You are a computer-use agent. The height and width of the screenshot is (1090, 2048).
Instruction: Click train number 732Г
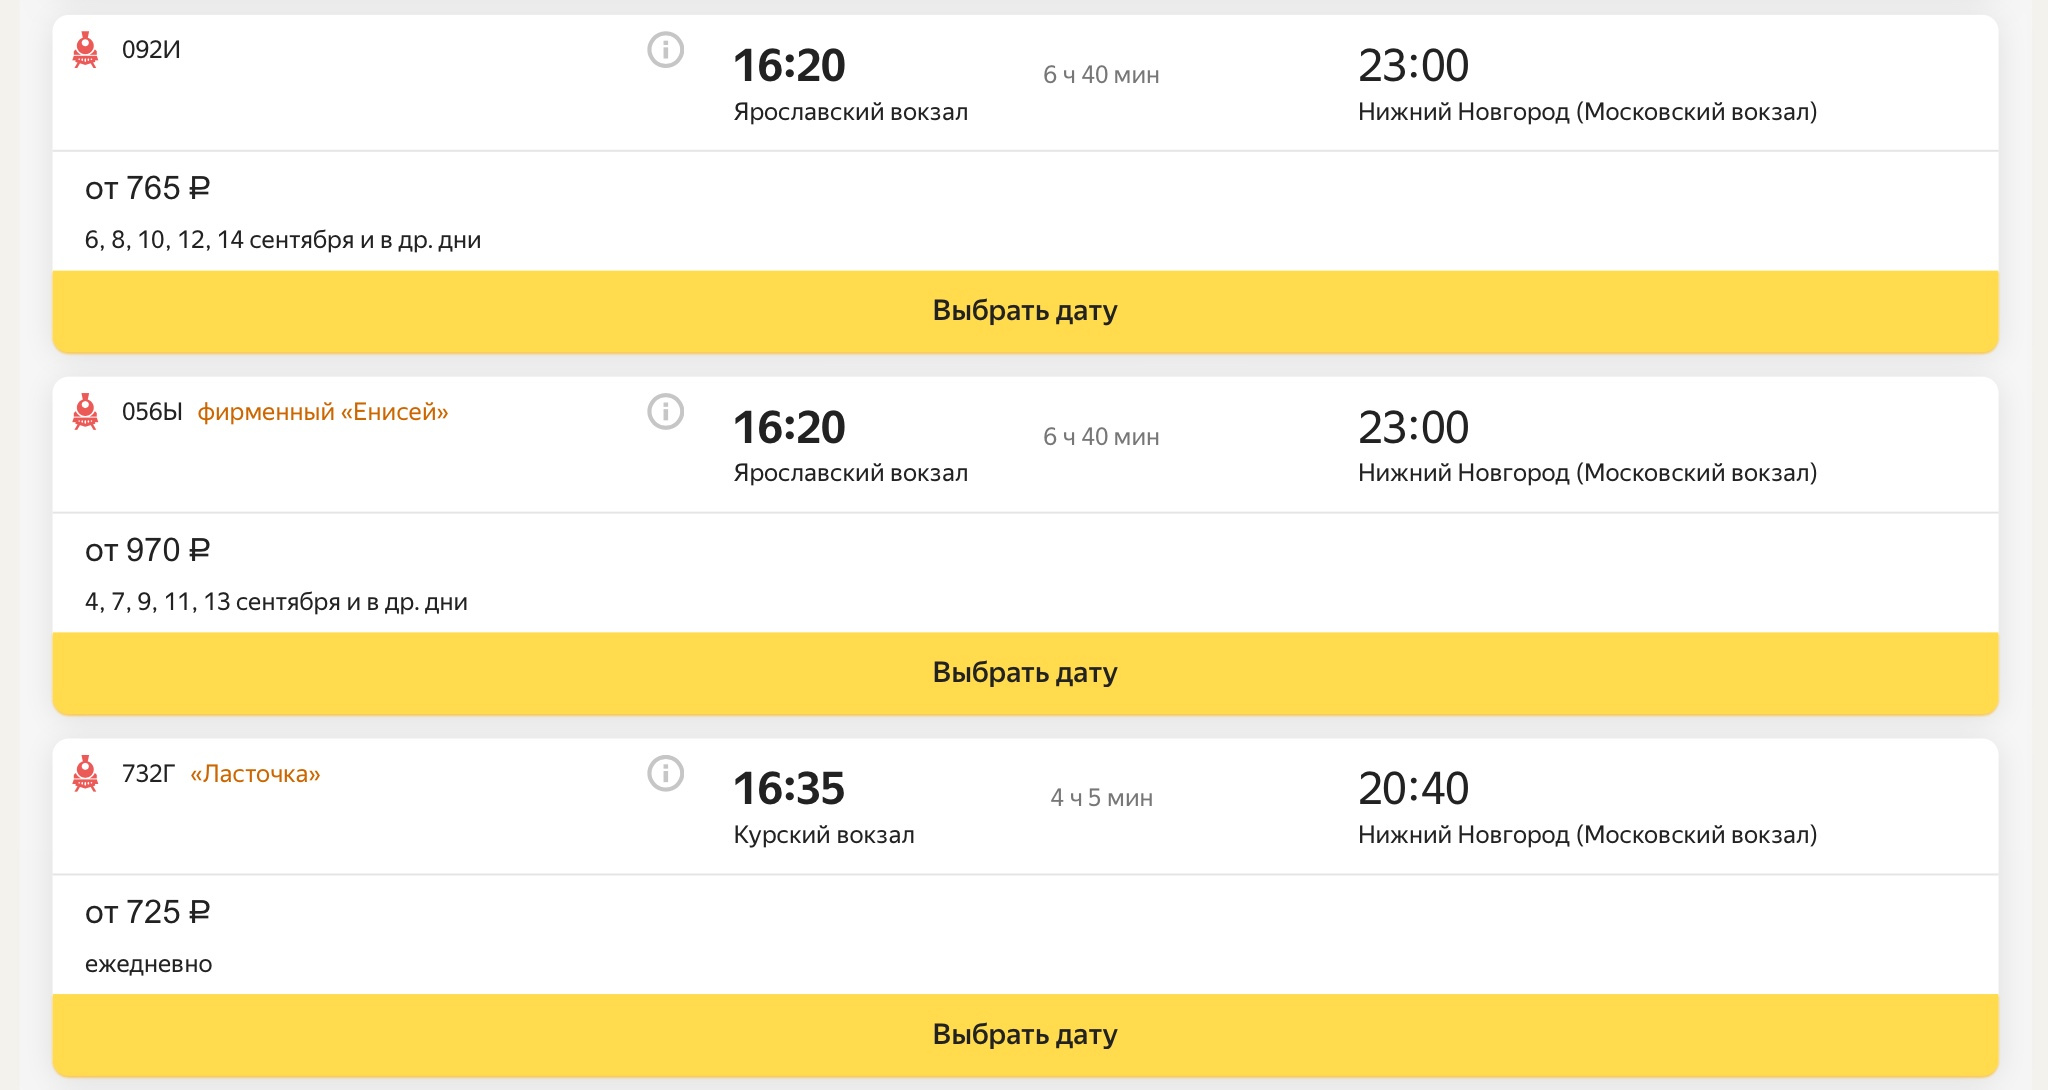click(148, 774)
